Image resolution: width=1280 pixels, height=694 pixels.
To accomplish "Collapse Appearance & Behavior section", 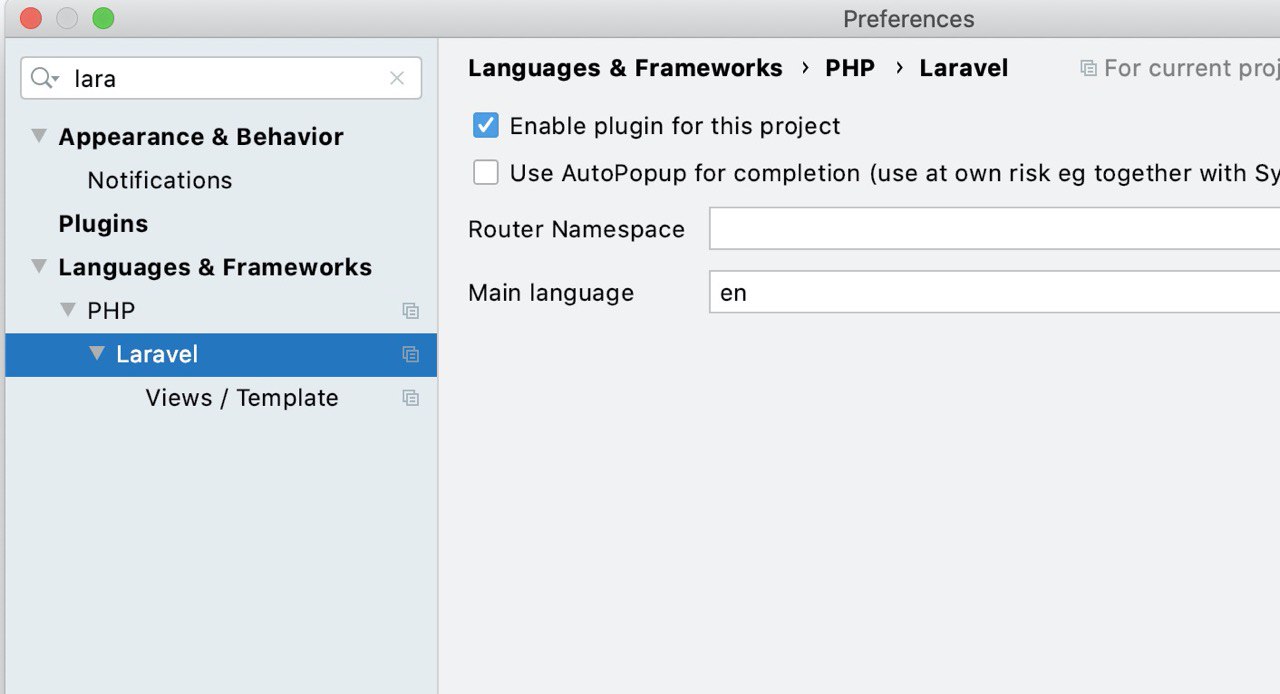I will (39, 136).
